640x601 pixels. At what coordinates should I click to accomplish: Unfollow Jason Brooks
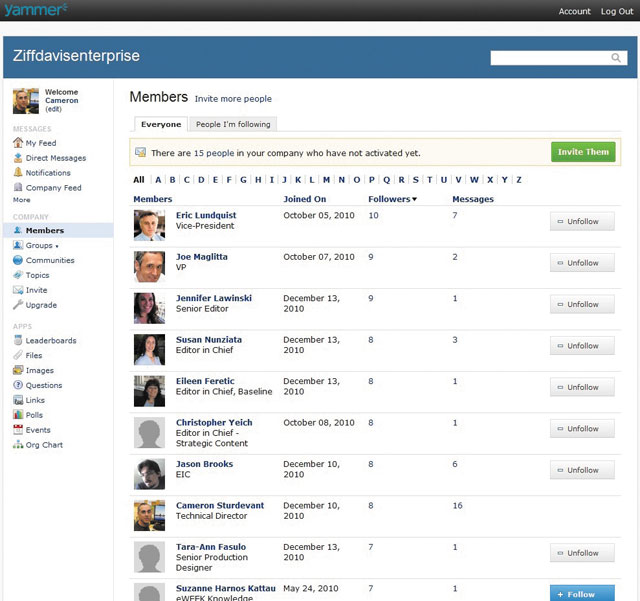click(x=582, y=470)
